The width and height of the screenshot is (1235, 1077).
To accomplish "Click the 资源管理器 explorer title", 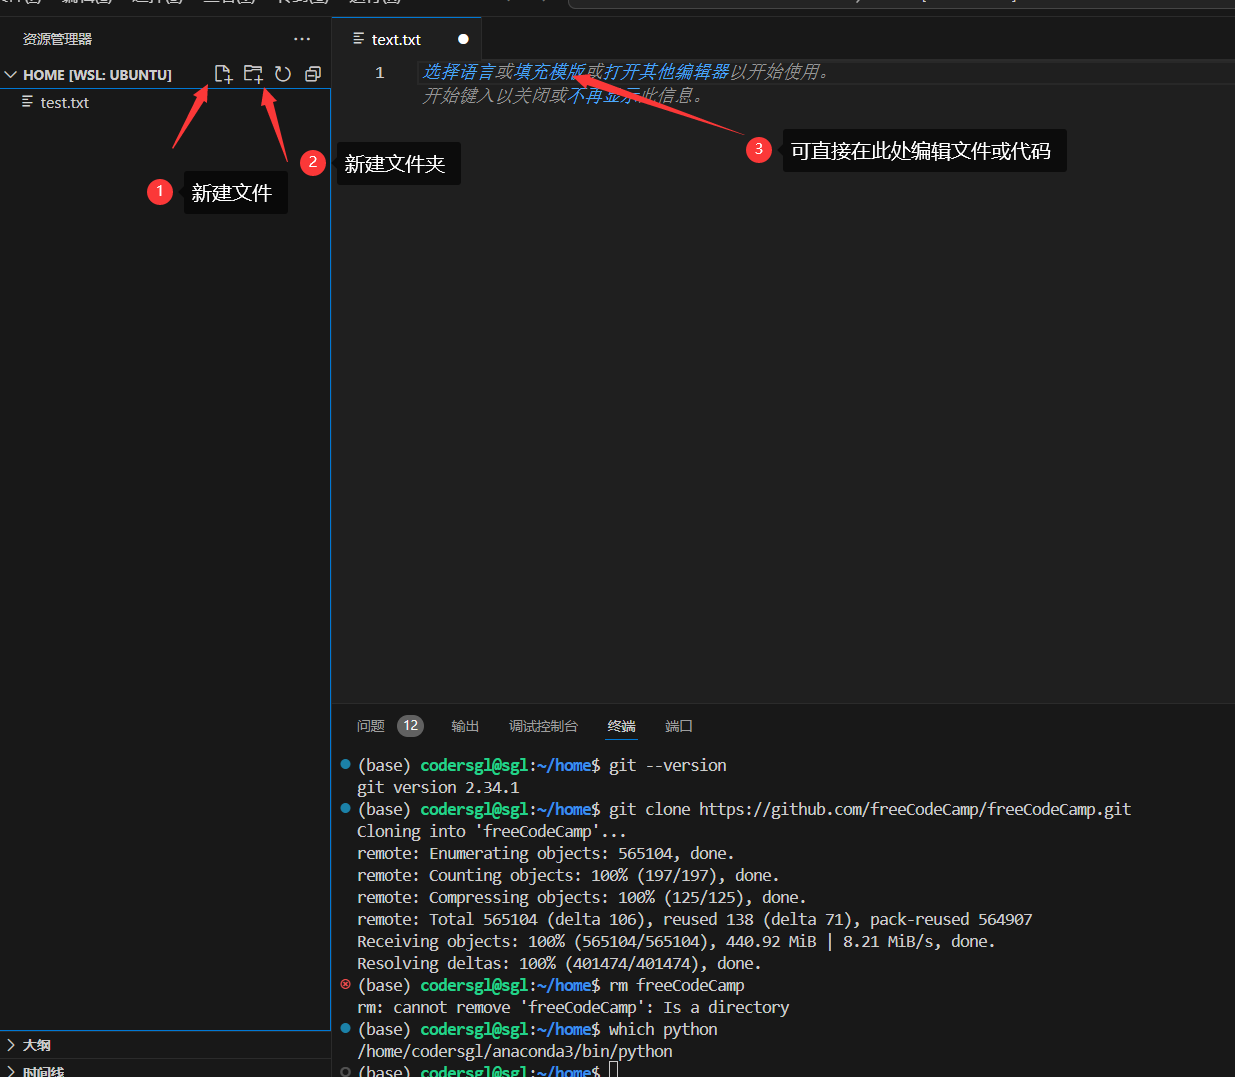I will [57, 39].
